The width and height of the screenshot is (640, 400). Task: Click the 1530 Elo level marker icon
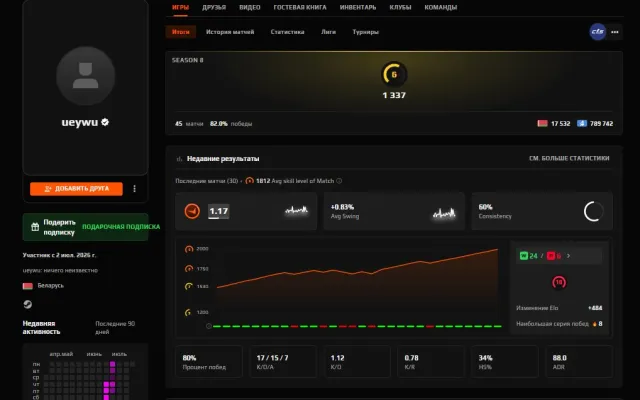point(189,287)
